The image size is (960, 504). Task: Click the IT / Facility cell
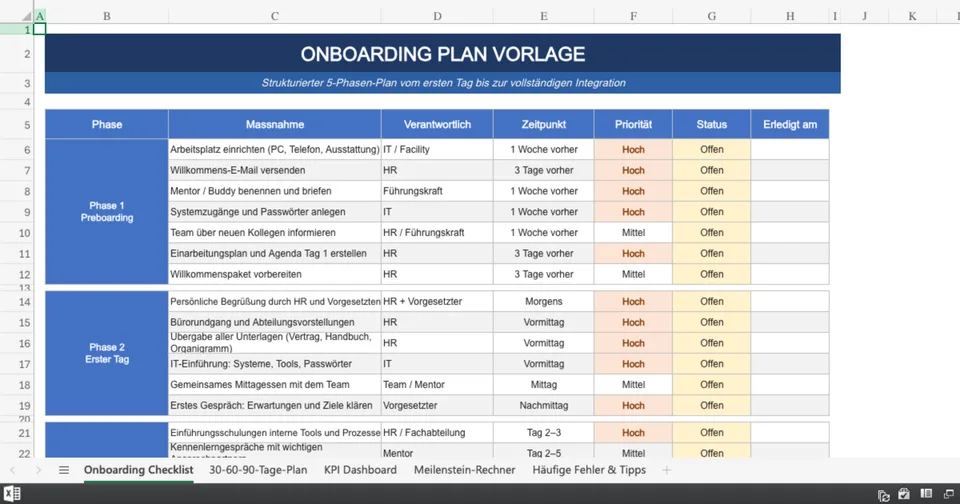click(x=437, y=149)
